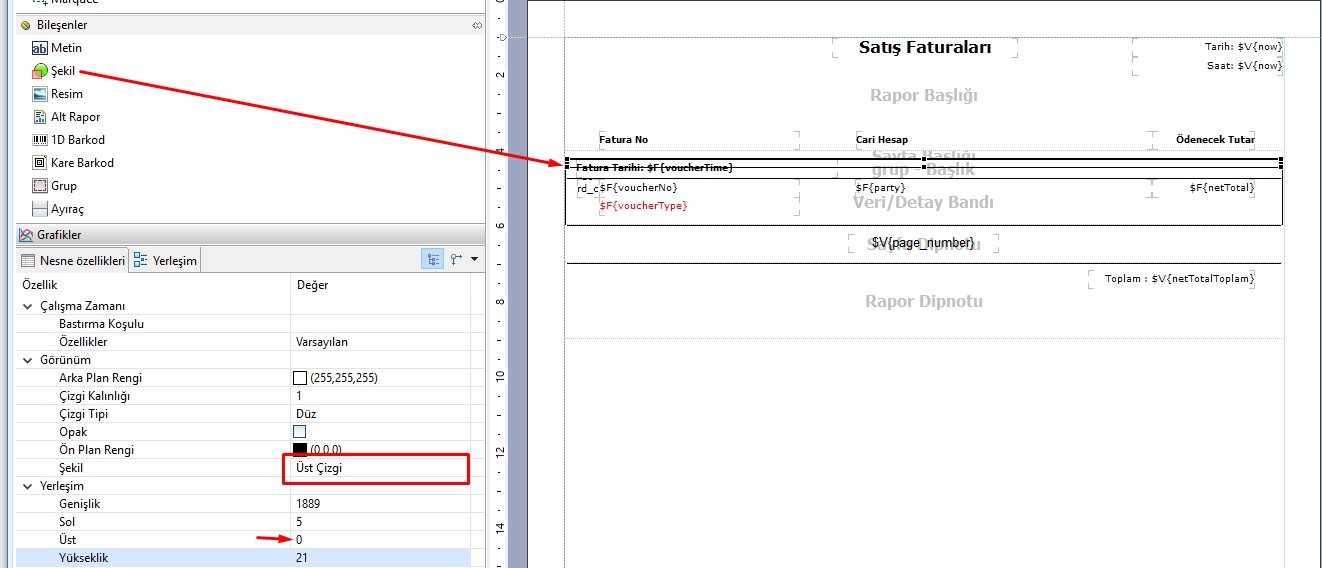Select the Kare Barkod component
Viewport: 1322px width, 568px height.
[x=82, y=163]
